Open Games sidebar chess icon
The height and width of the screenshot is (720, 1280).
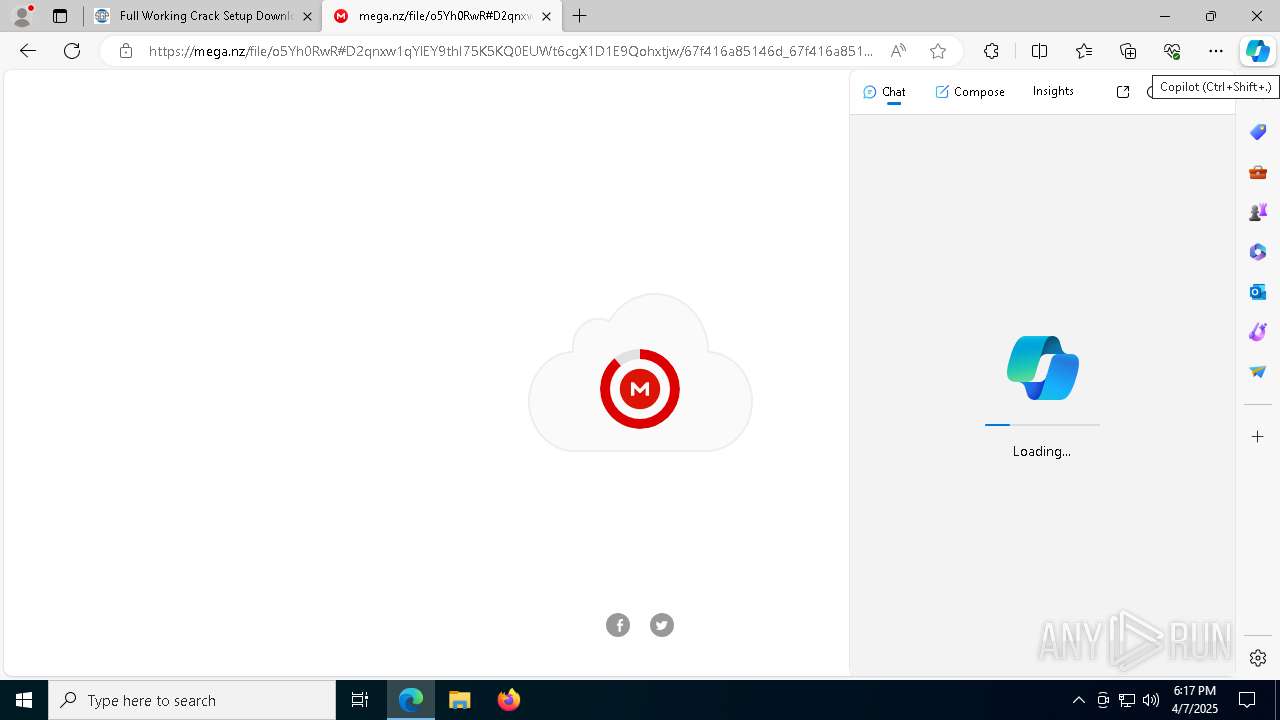coord(1258,212)
